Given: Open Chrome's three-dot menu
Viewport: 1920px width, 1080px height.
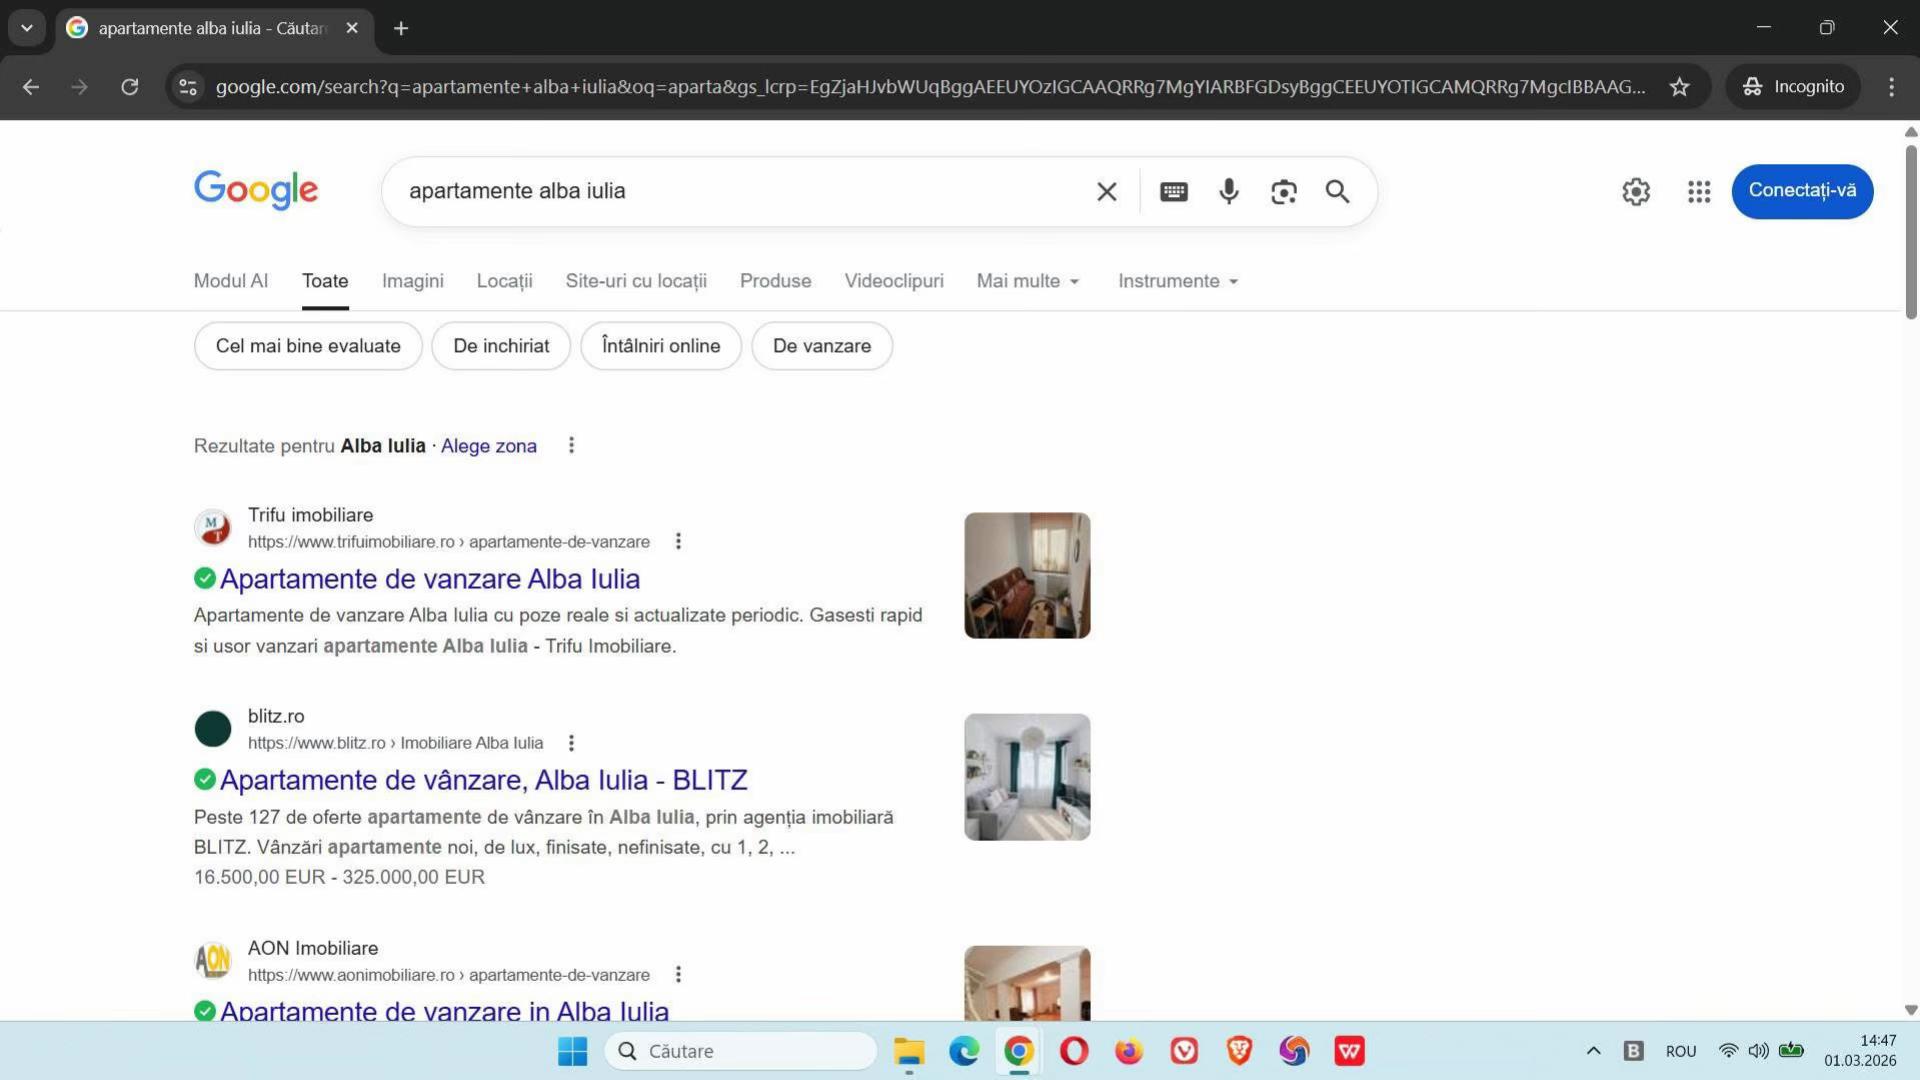Looking at the screenshot, I should [x=1891, y=87].
